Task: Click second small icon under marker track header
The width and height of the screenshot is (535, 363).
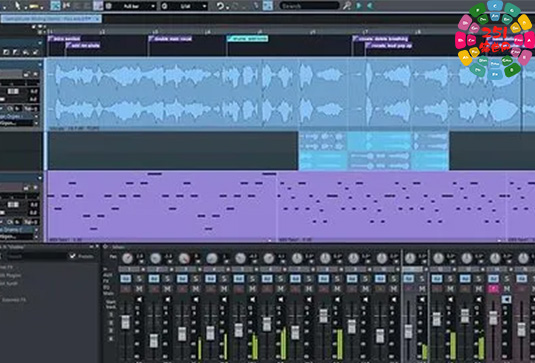Action: click(16, 52)
